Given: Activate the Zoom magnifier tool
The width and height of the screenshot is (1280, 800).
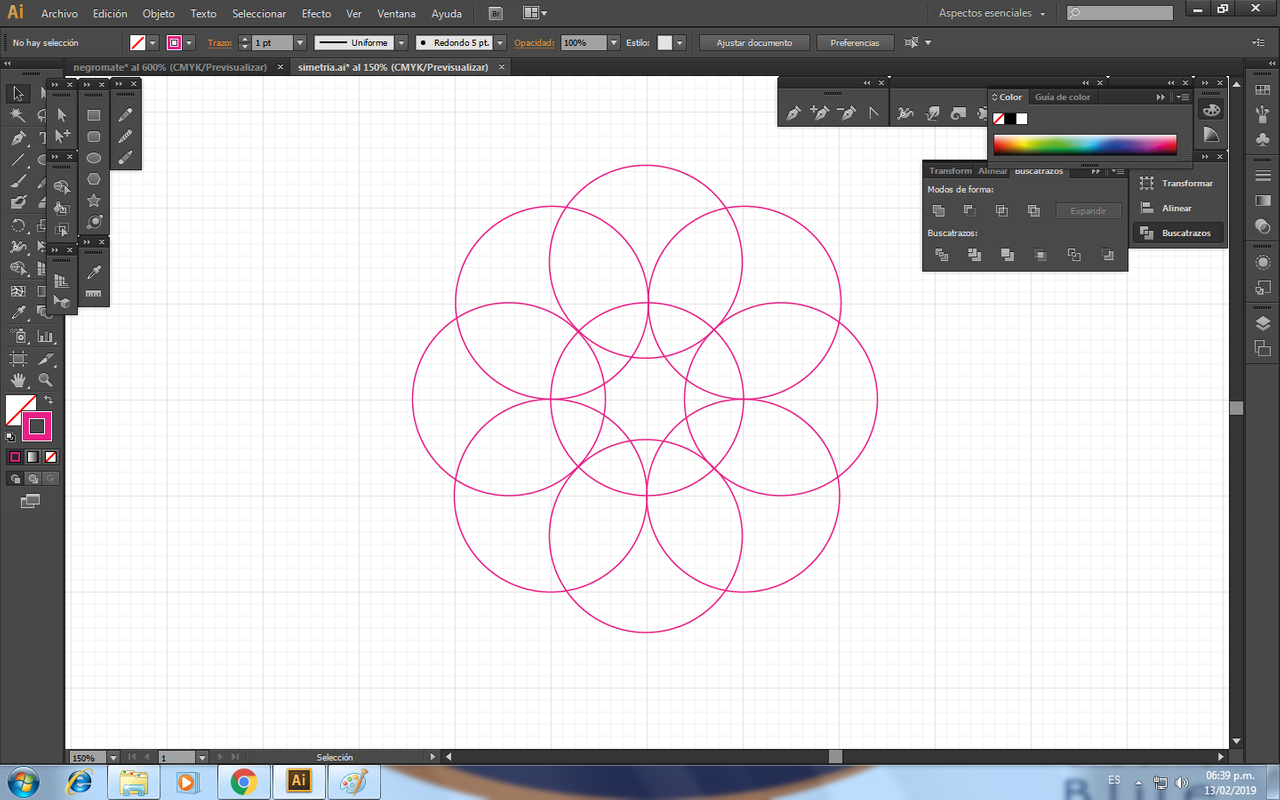Looking at the screenshot, I should pos(45,380).
